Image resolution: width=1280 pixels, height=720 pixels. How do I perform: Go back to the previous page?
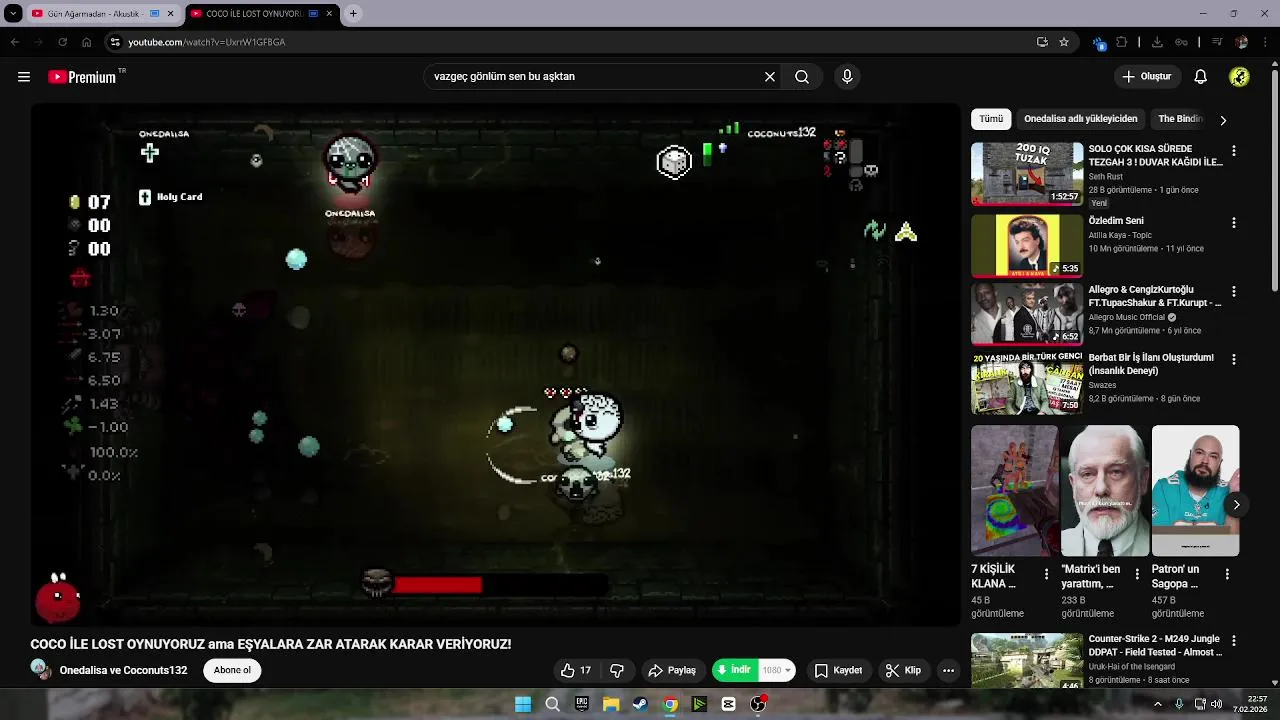tap(14, 42)
